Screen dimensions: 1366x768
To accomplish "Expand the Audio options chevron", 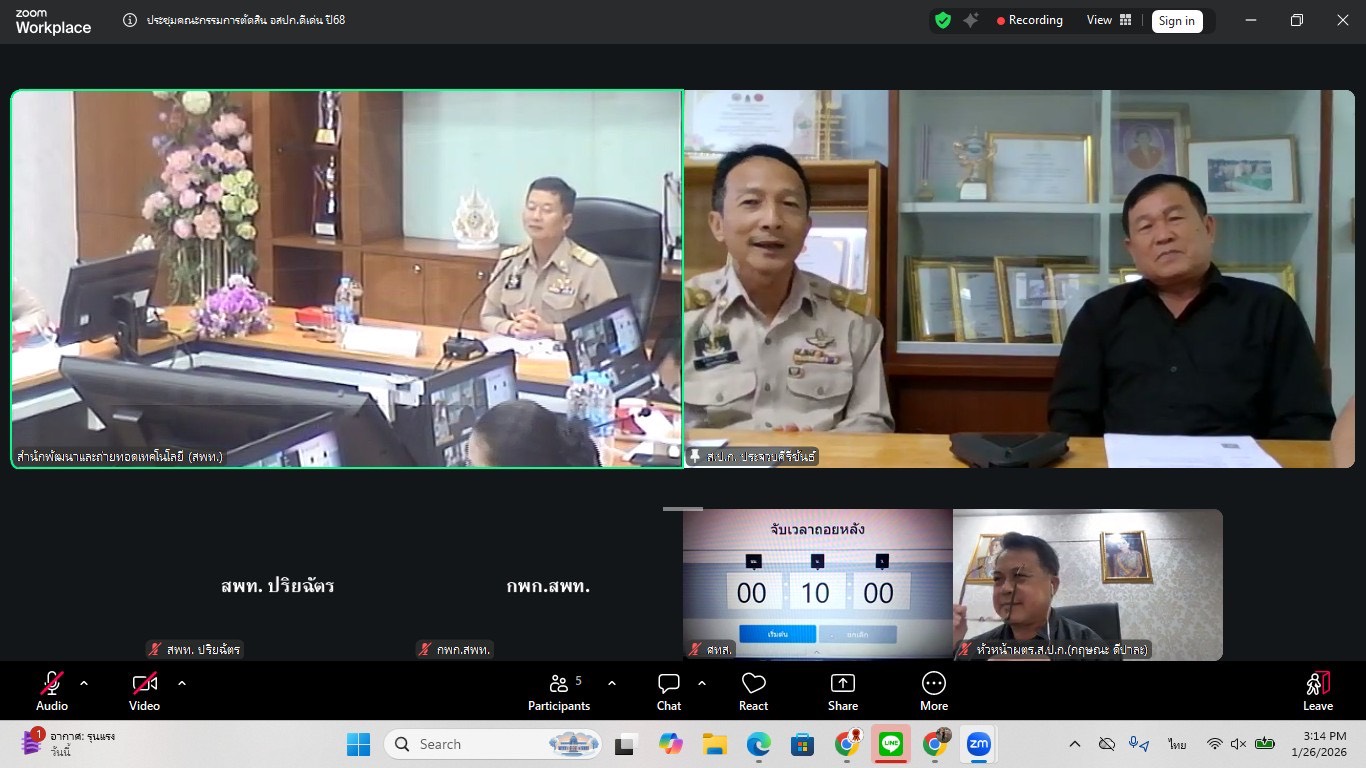I will (x=83, y=684).
